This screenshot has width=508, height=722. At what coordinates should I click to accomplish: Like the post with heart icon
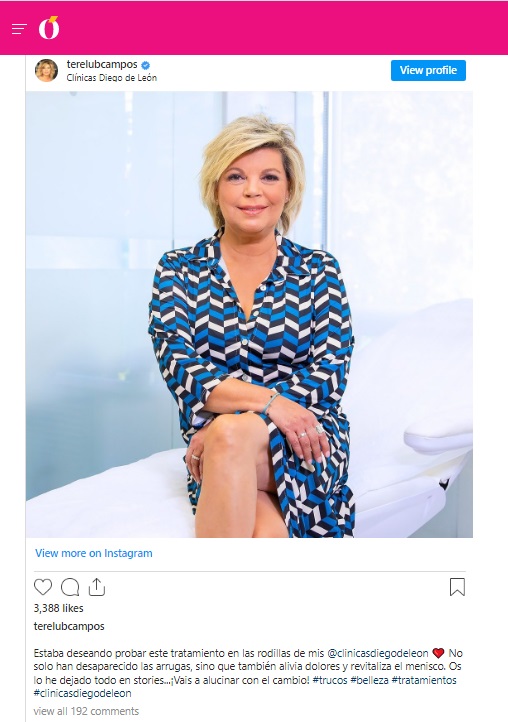(43, 587)
